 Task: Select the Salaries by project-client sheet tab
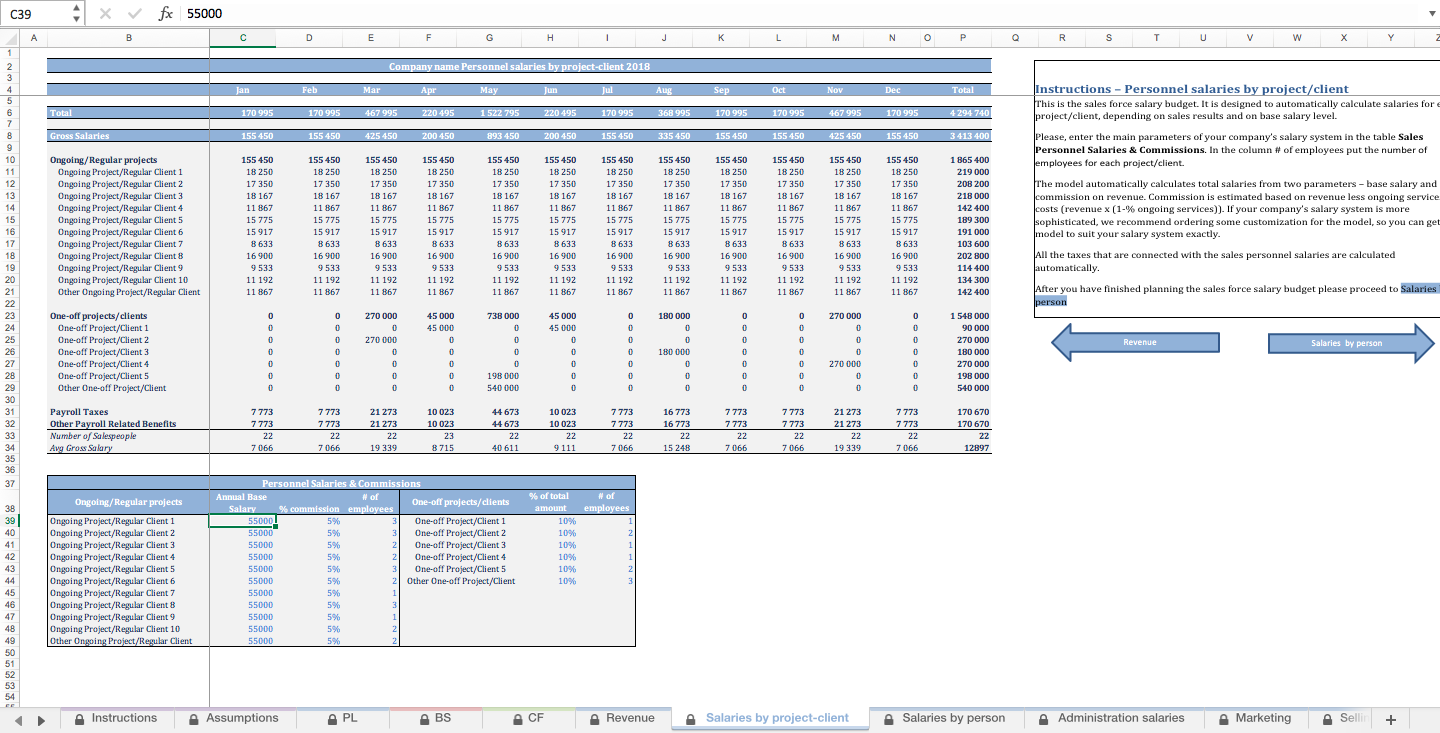(768, 718)
